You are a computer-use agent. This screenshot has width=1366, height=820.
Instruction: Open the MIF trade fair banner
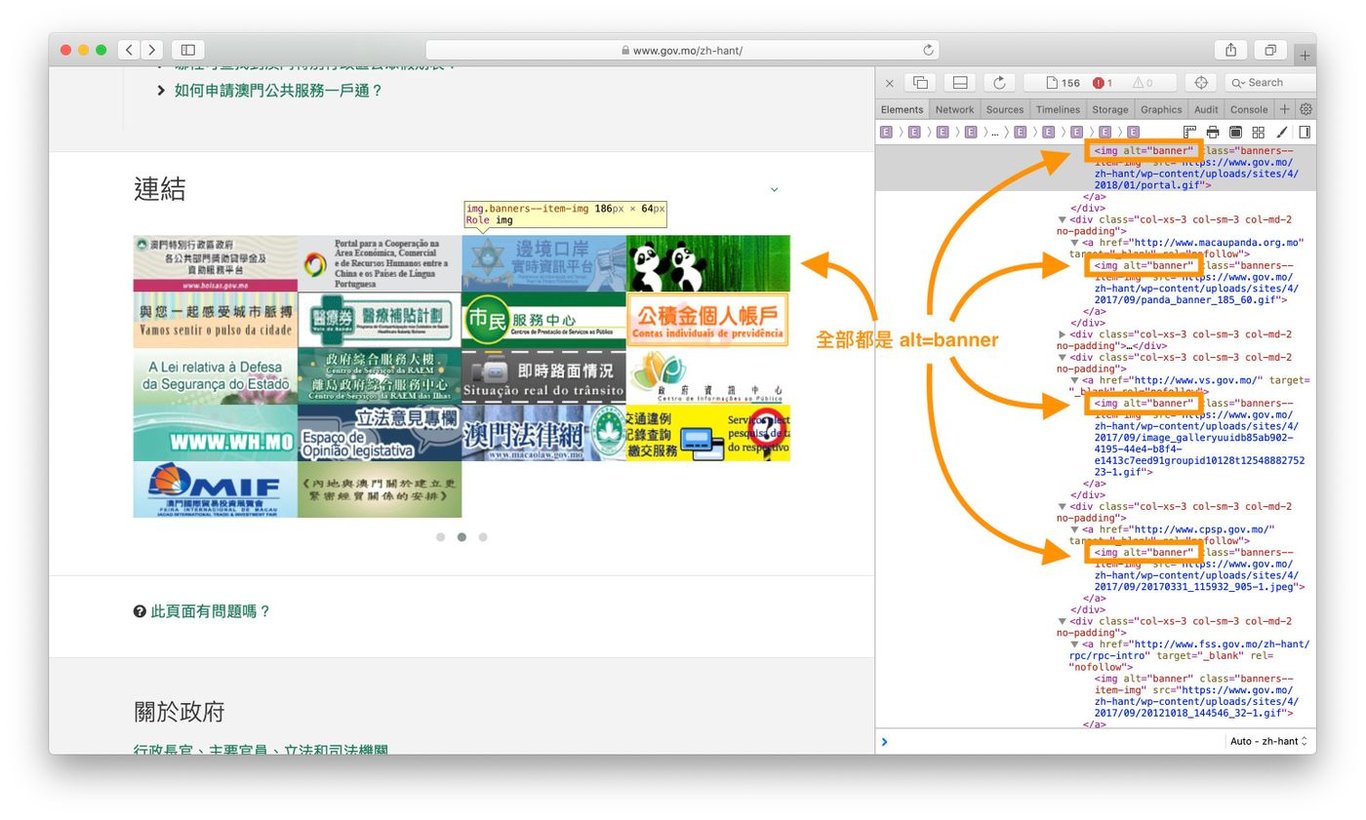pyautogui.click(x=216, y=489)
